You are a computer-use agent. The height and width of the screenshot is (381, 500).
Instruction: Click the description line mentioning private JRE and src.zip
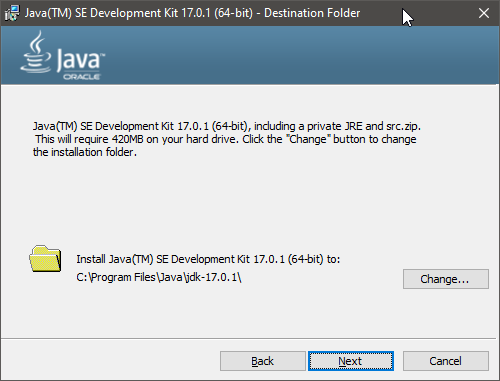[x=227, y=126]
